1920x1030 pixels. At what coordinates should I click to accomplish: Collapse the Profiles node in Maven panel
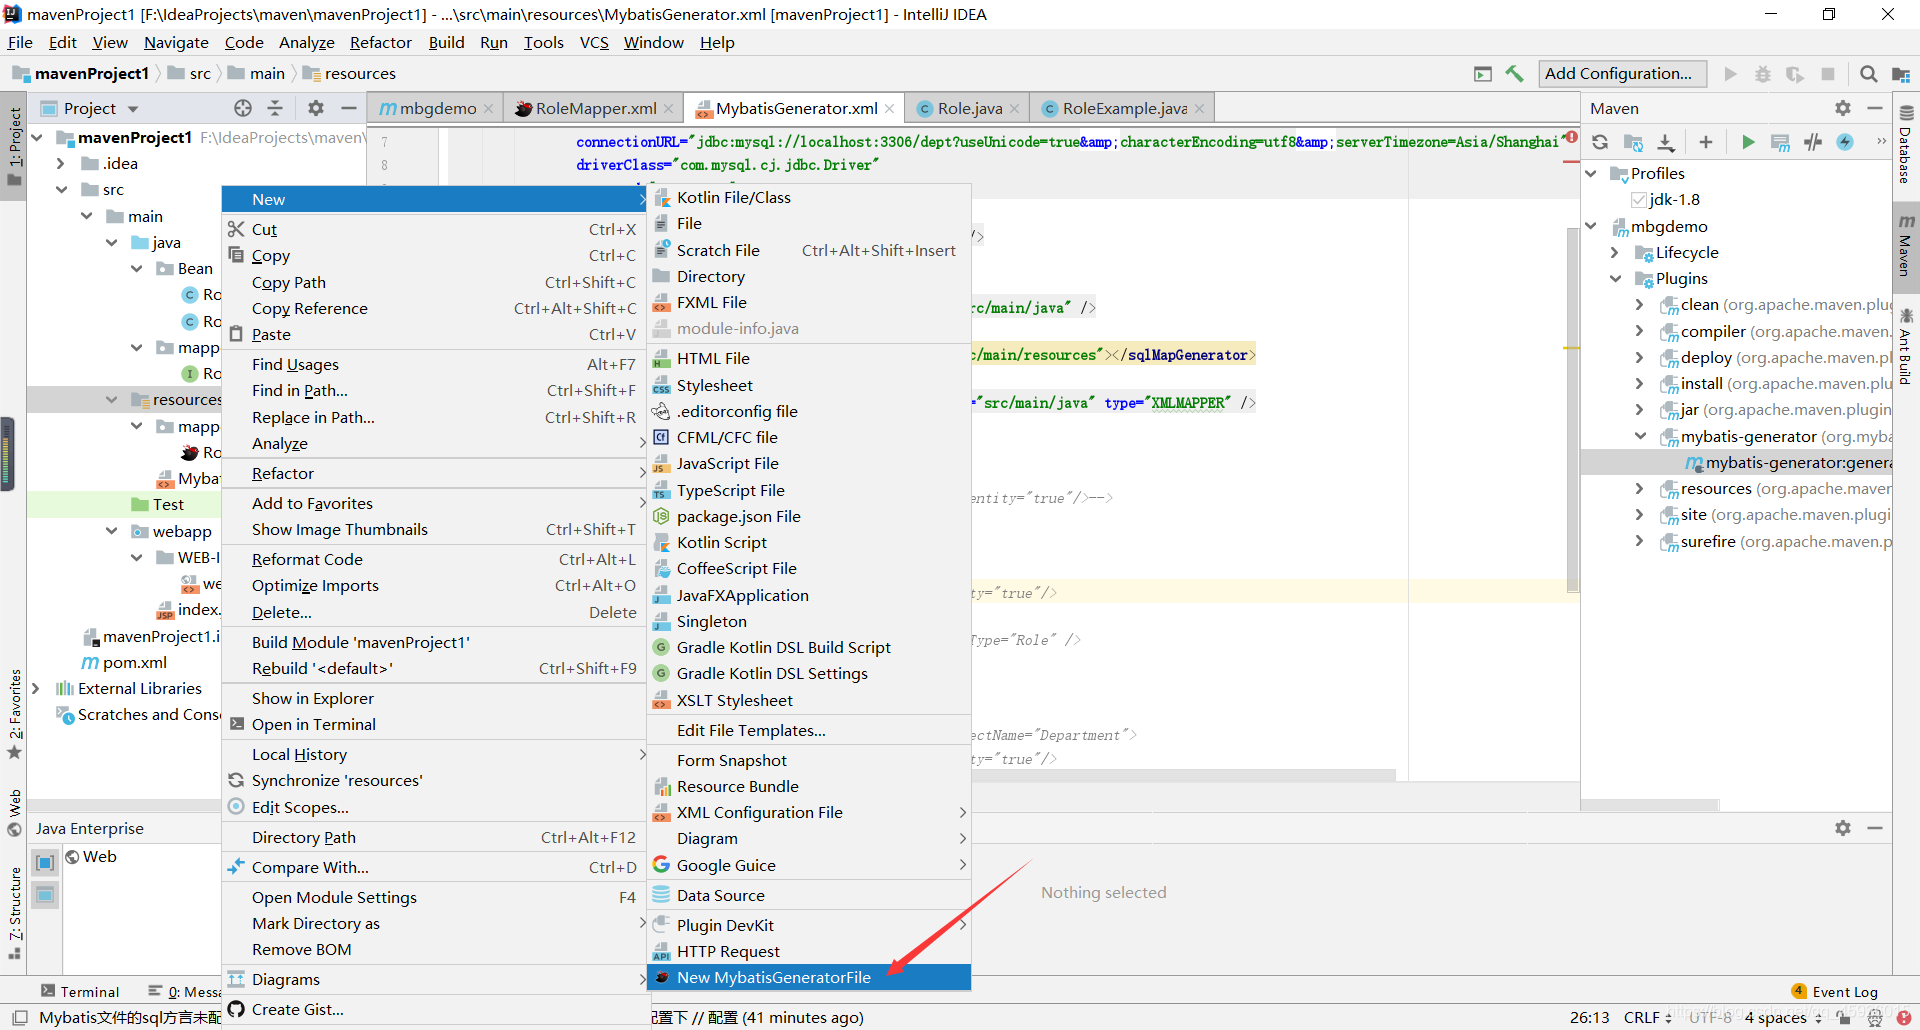1591,173
